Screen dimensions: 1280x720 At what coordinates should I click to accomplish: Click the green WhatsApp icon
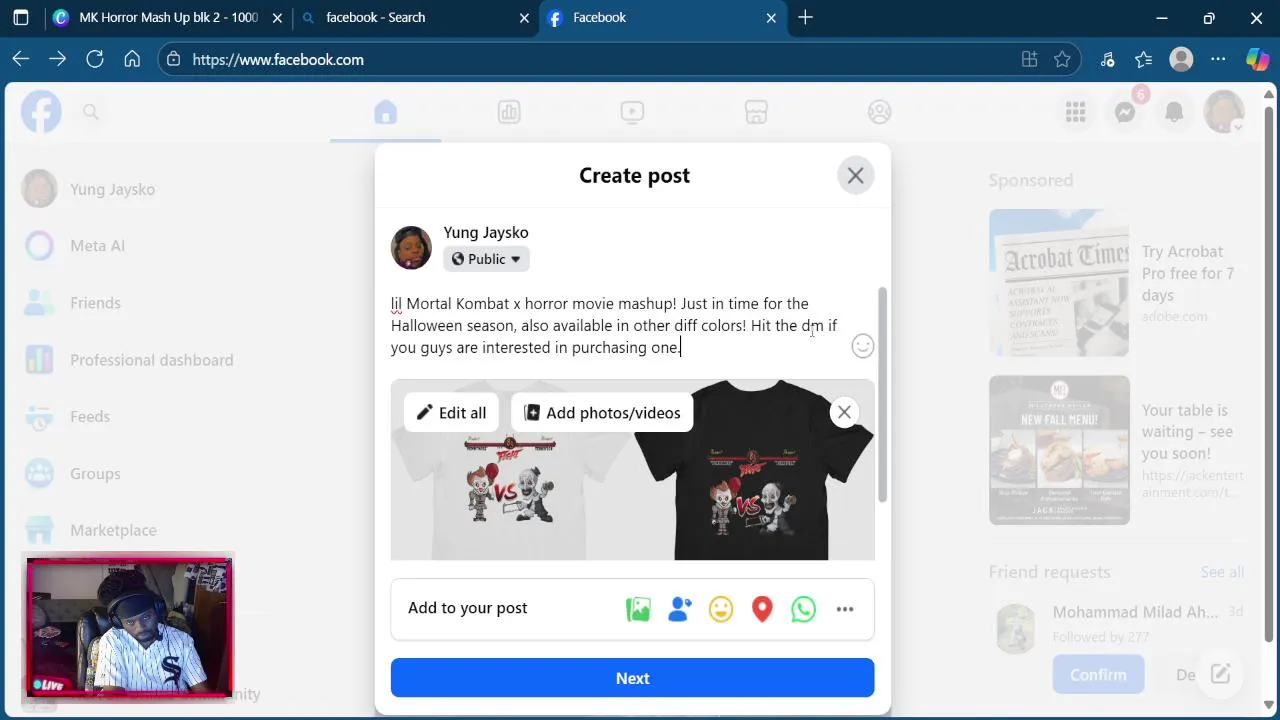point(803,609)
